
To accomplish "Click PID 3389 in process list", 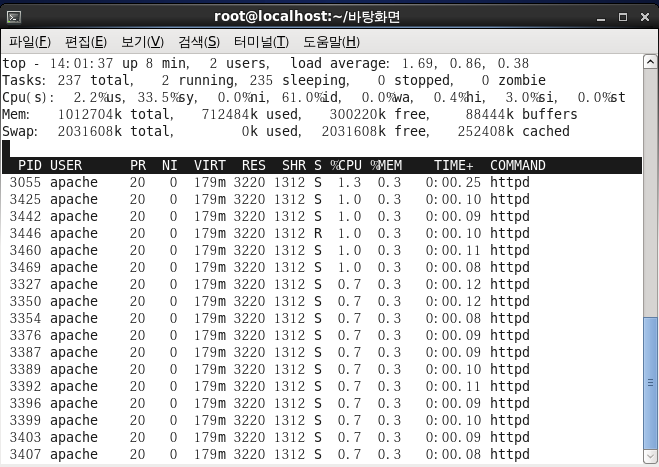I will 25,369.
